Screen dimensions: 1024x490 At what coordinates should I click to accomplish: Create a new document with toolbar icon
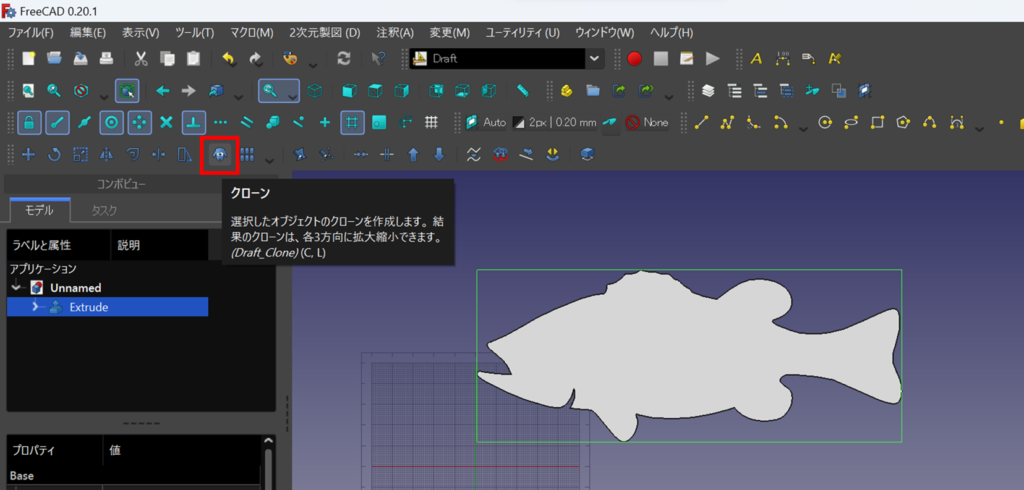coord(28,59)
